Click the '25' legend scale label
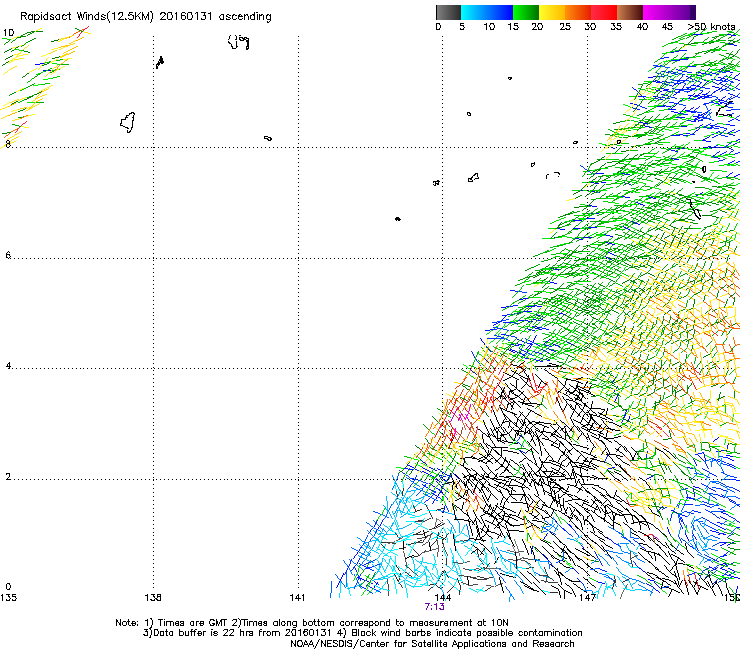The height and width of the screenshot is (650, 740). point(565,27)
